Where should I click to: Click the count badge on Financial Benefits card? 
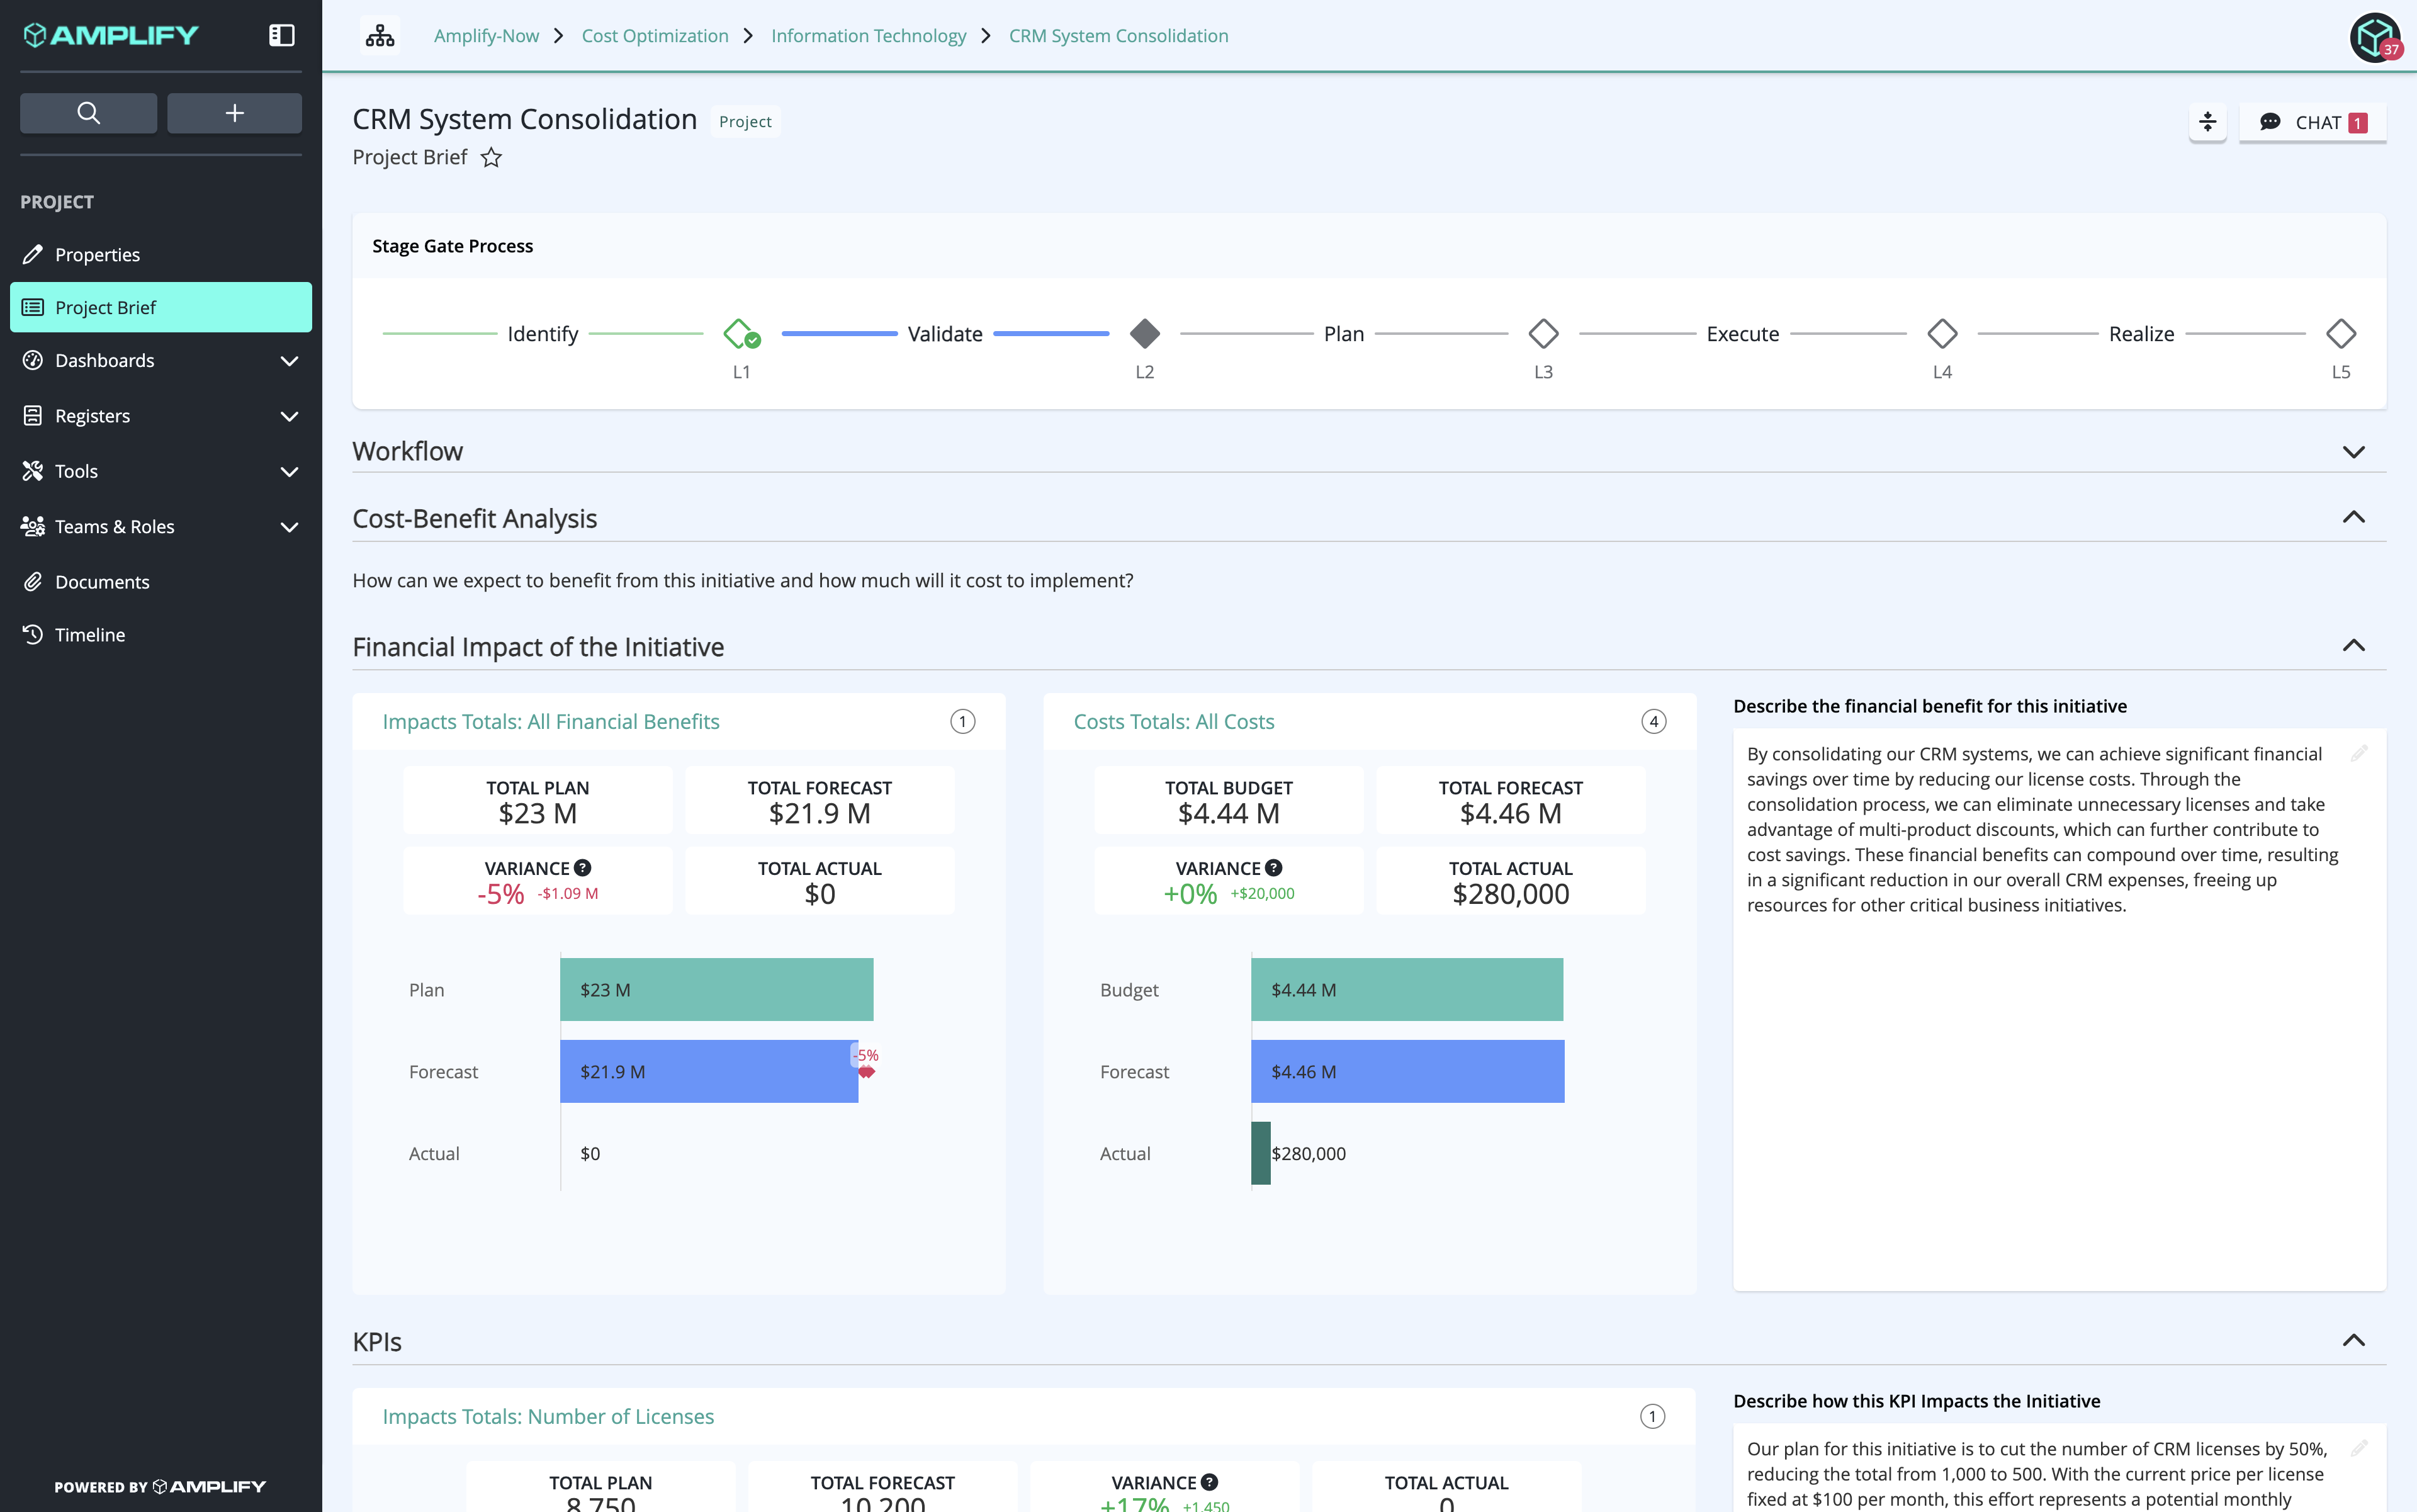[962, 721]
